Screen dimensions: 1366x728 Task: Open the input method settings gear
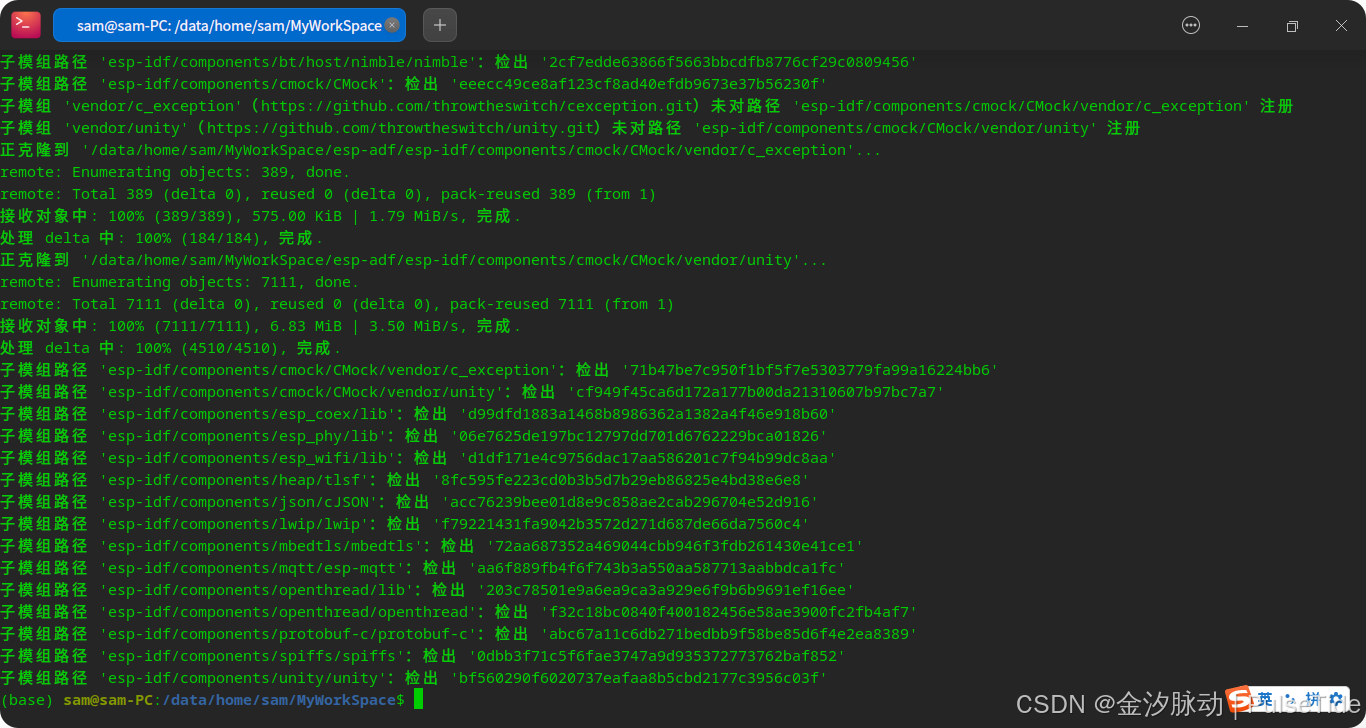coord(1336,699)
